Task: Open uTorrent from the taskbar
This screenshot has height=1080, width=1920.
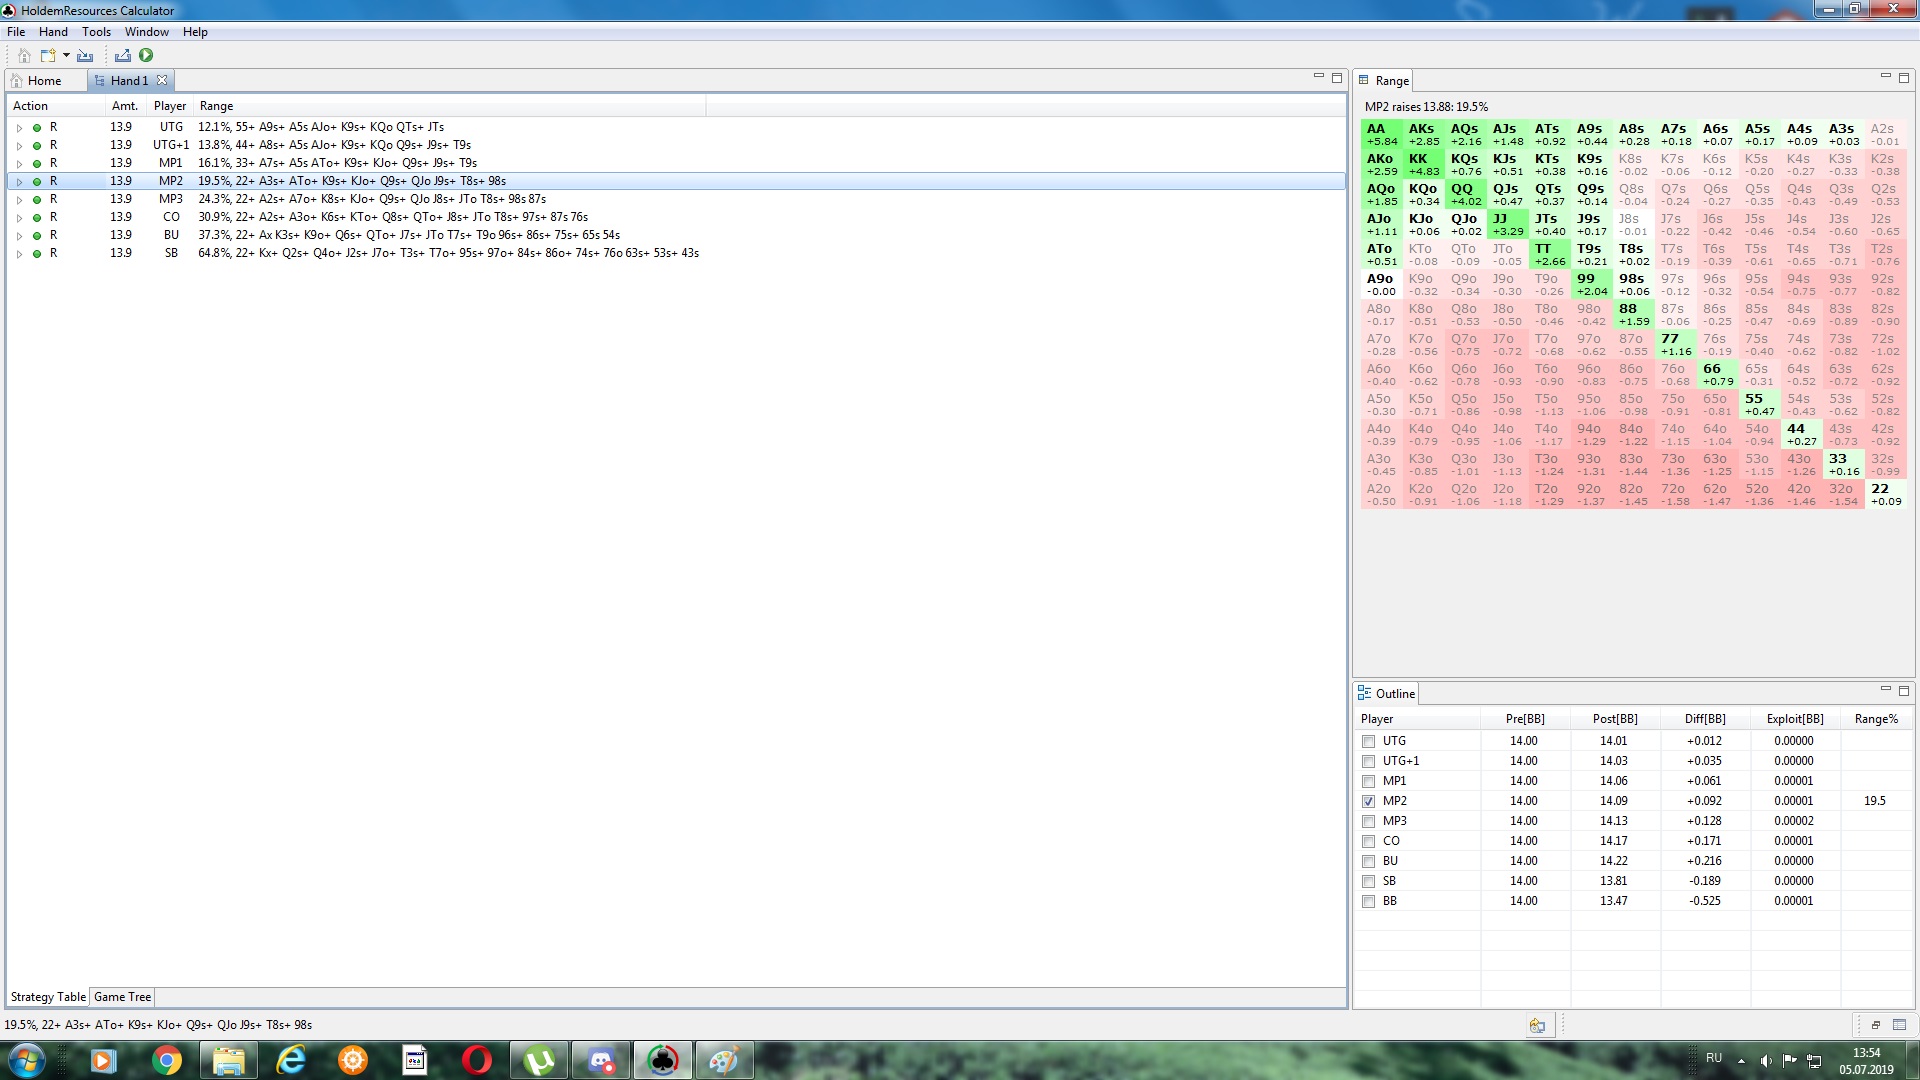Action: point(539,1060)
